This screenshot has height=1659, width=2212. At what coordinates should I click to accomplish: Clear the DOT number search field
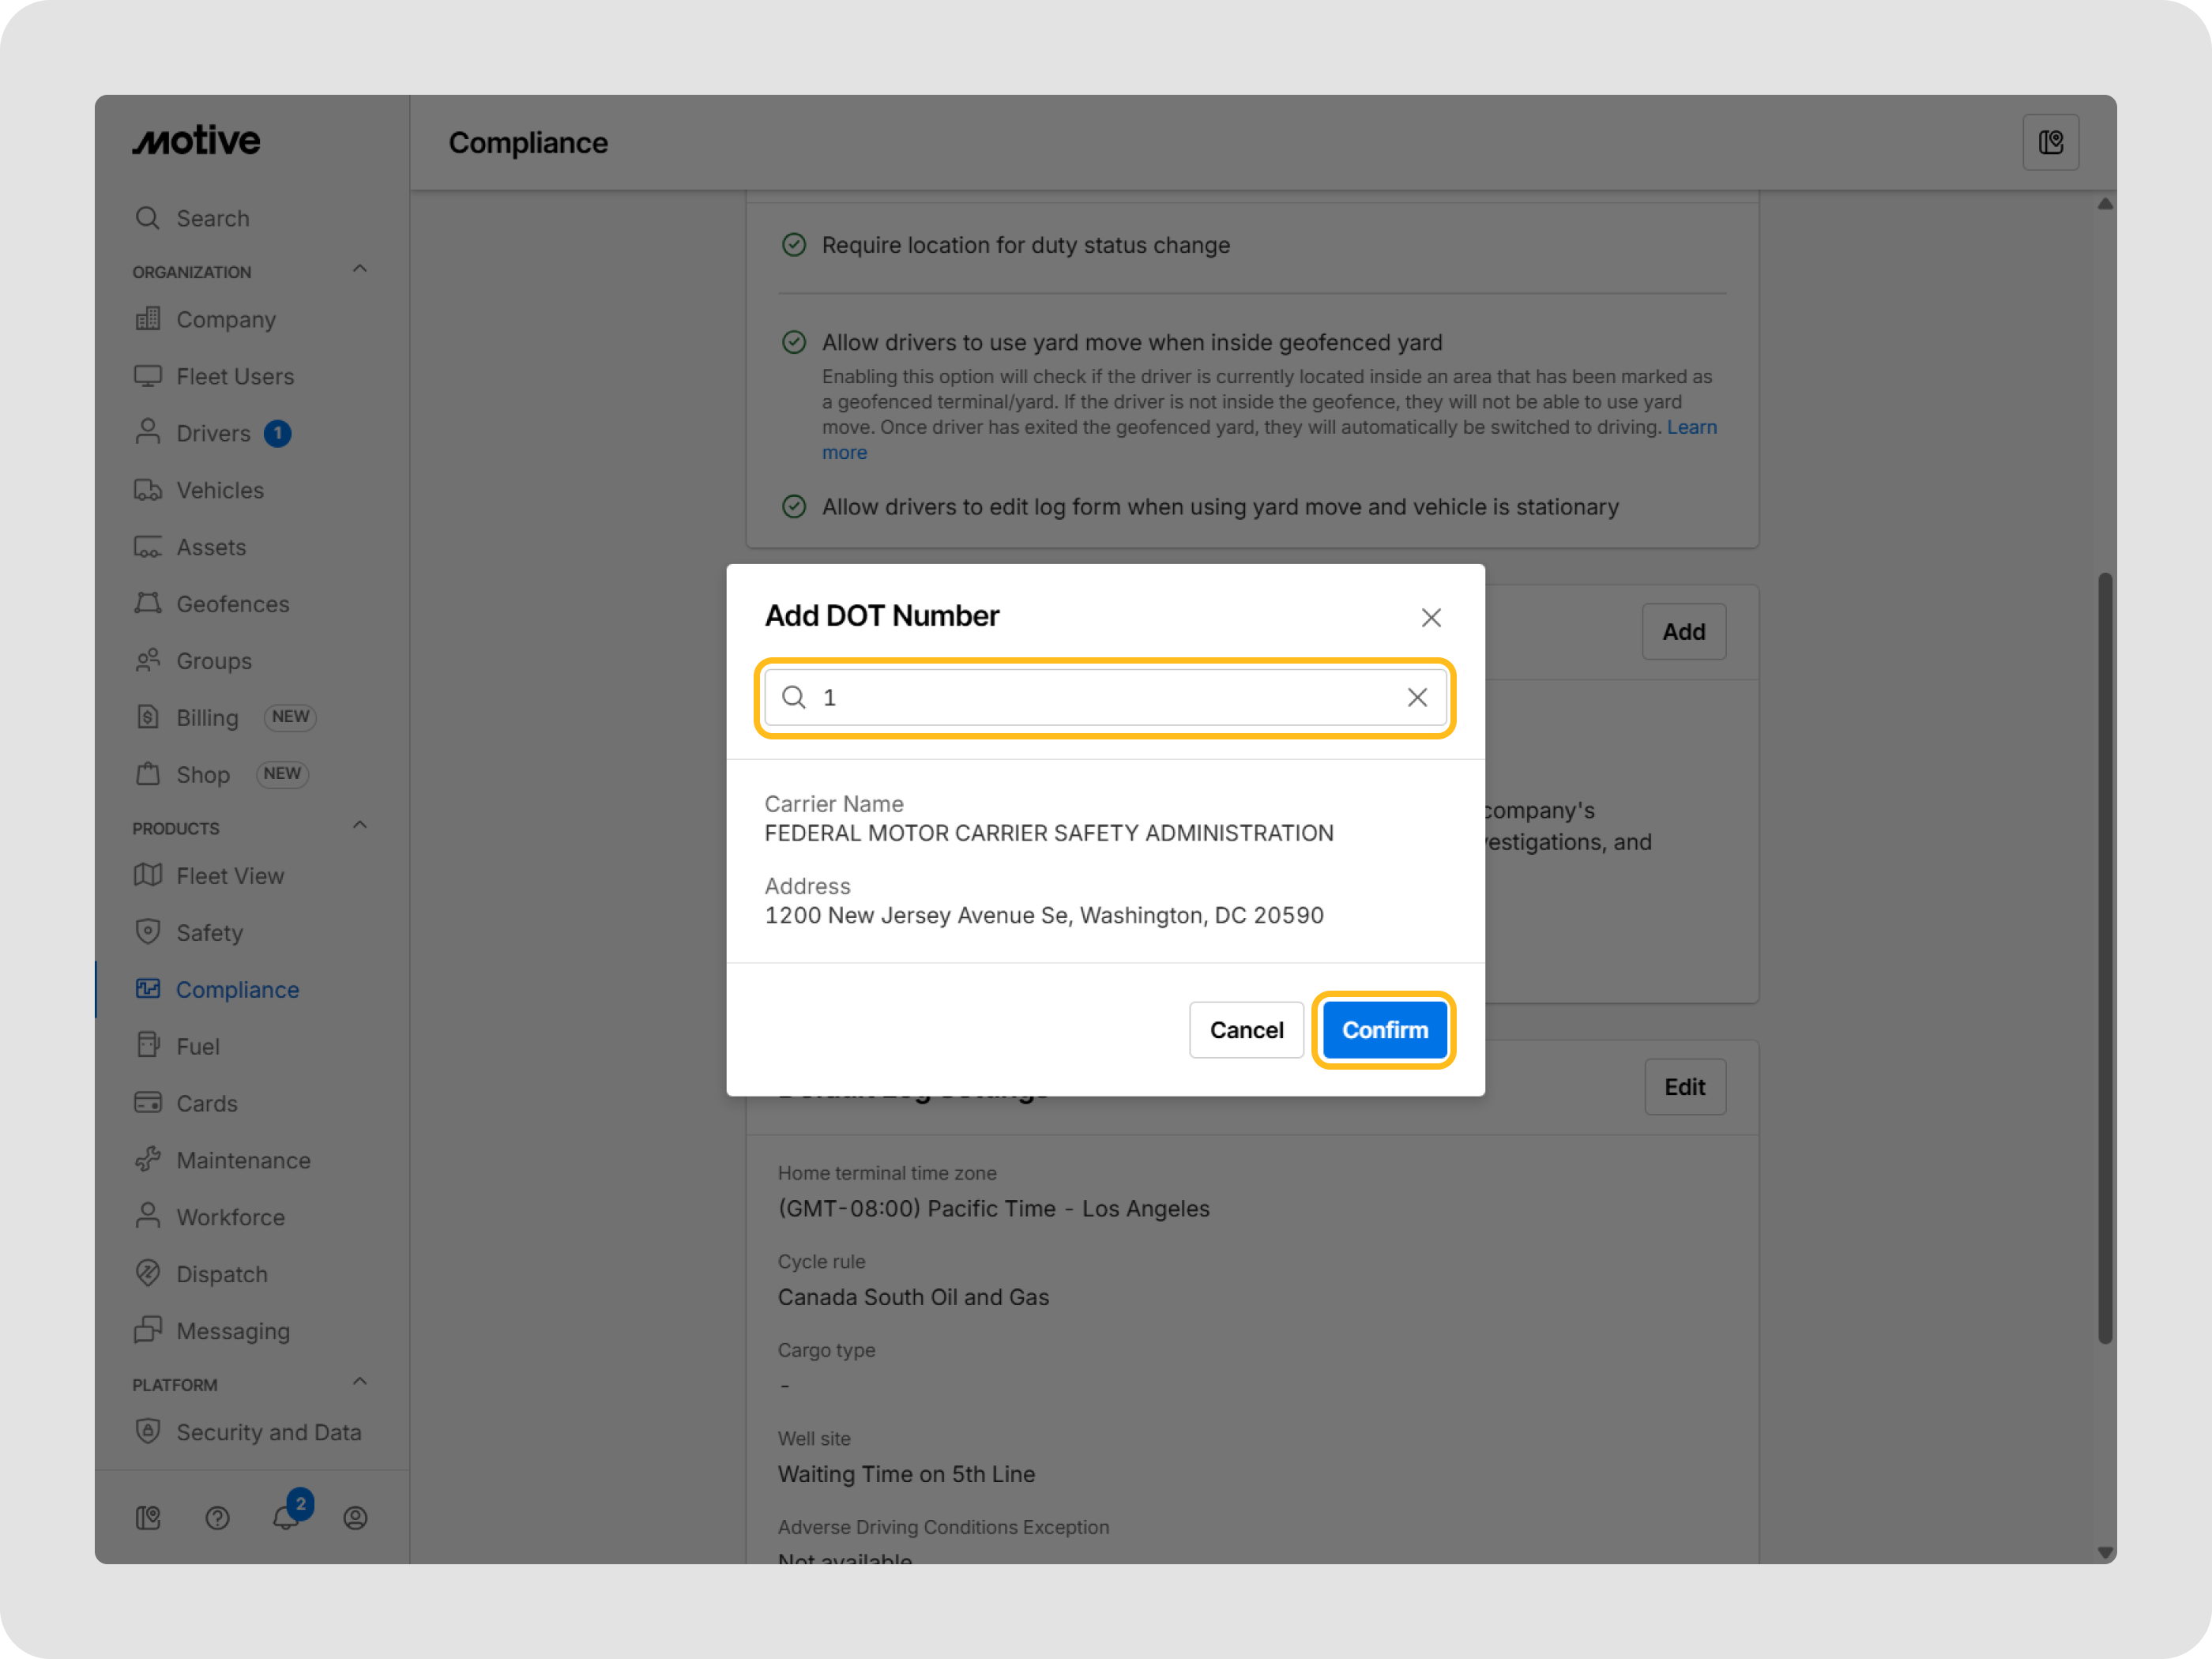click(1417, 697)
